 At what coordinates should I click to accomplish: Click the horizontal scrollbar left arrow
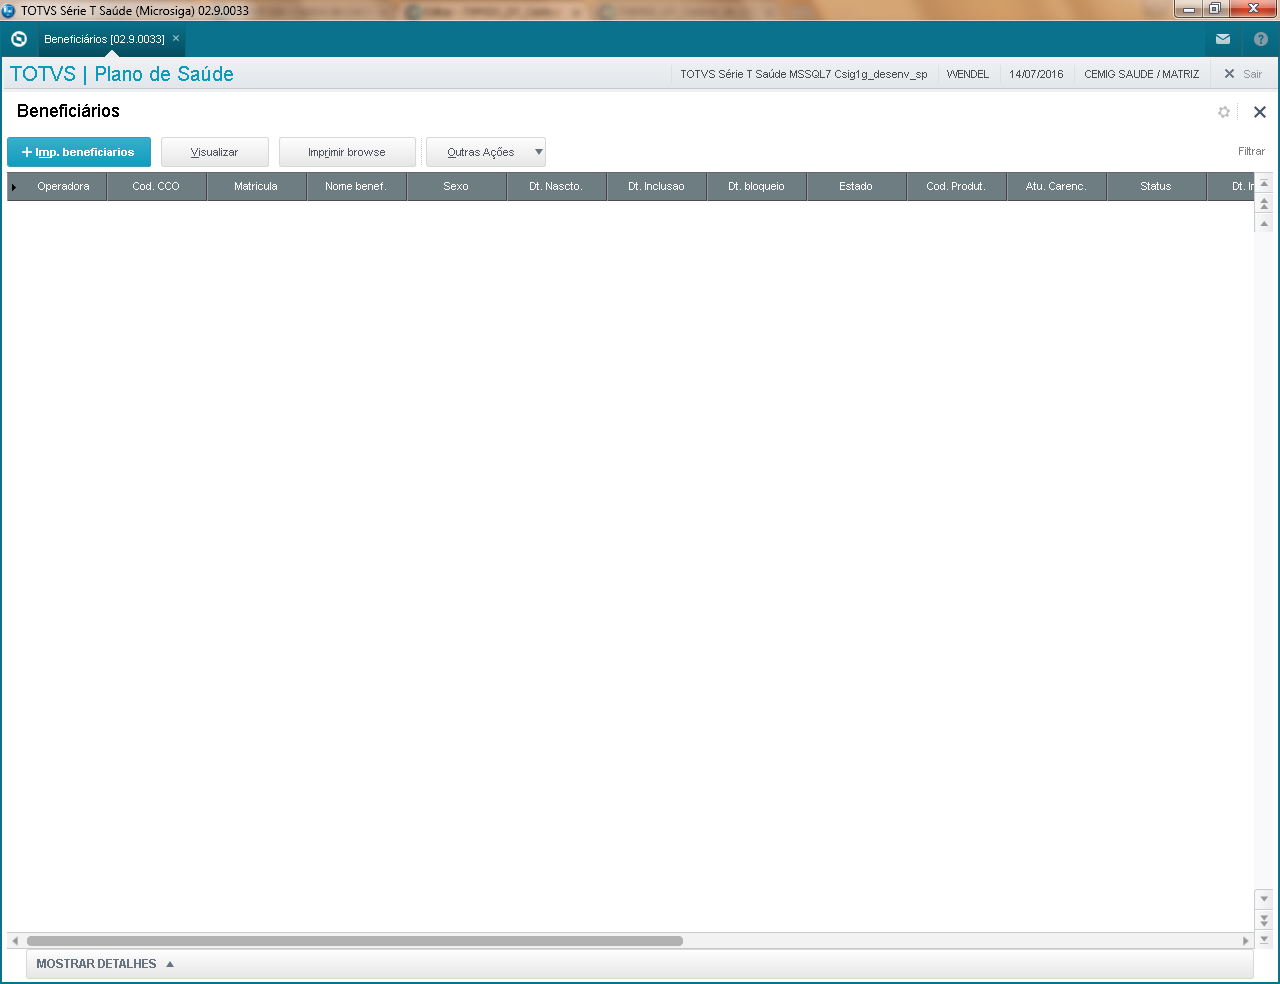(x=14, y=941)
